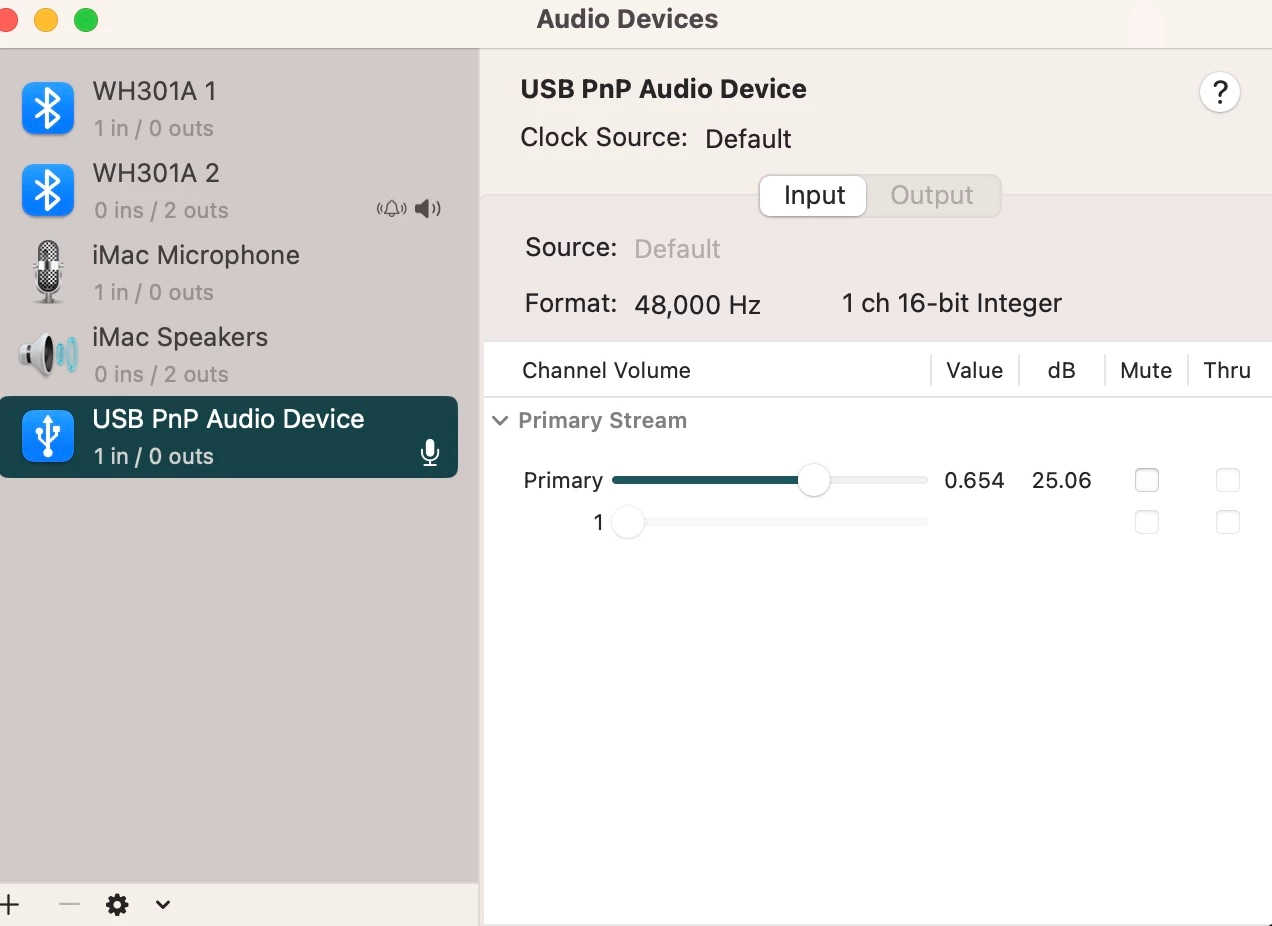Expand the chevron next to gear icon
The width and height of the screenshot is (1272, 926).
pos(163,905)
